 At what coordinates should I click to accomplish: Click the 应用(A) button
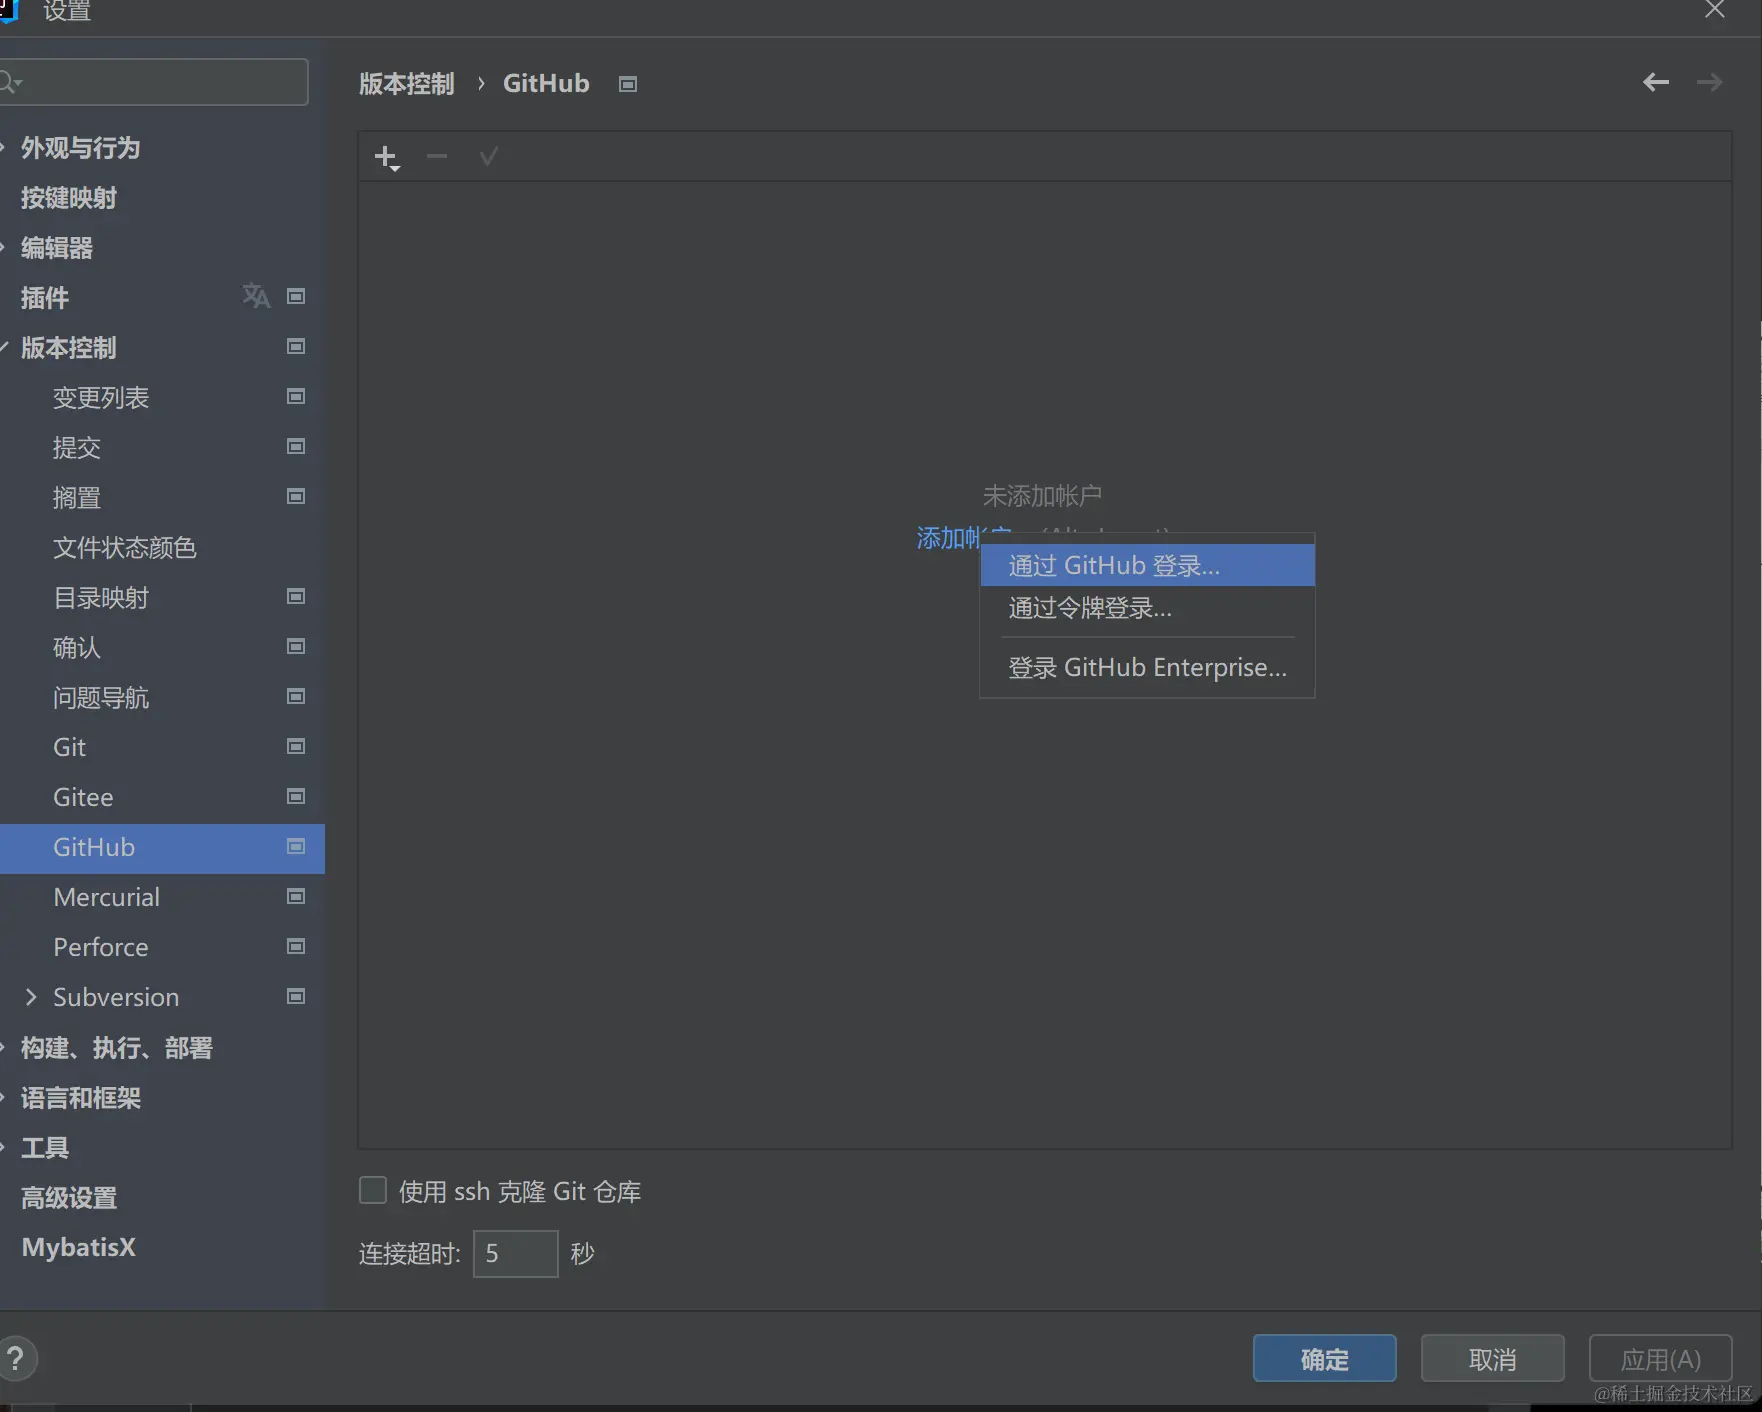(x=1660, y=1359)
